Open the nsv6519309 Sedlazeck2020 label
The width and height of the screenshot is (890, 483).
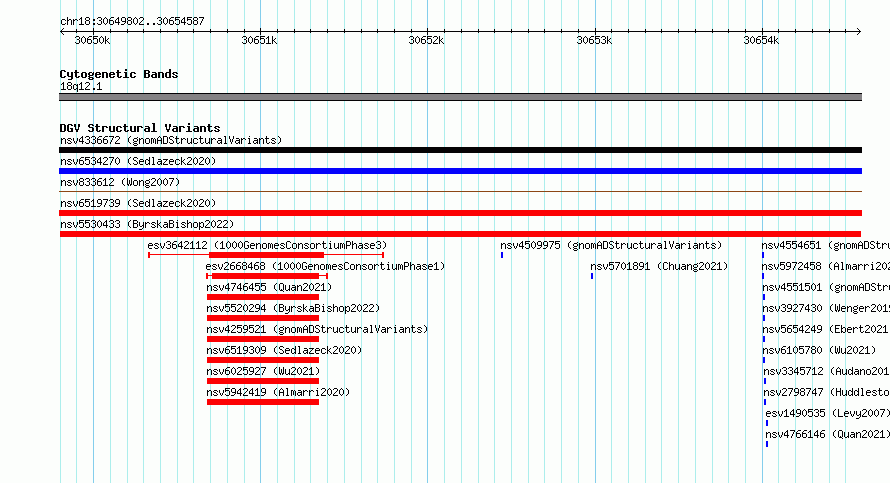click(x=284, y=350)
